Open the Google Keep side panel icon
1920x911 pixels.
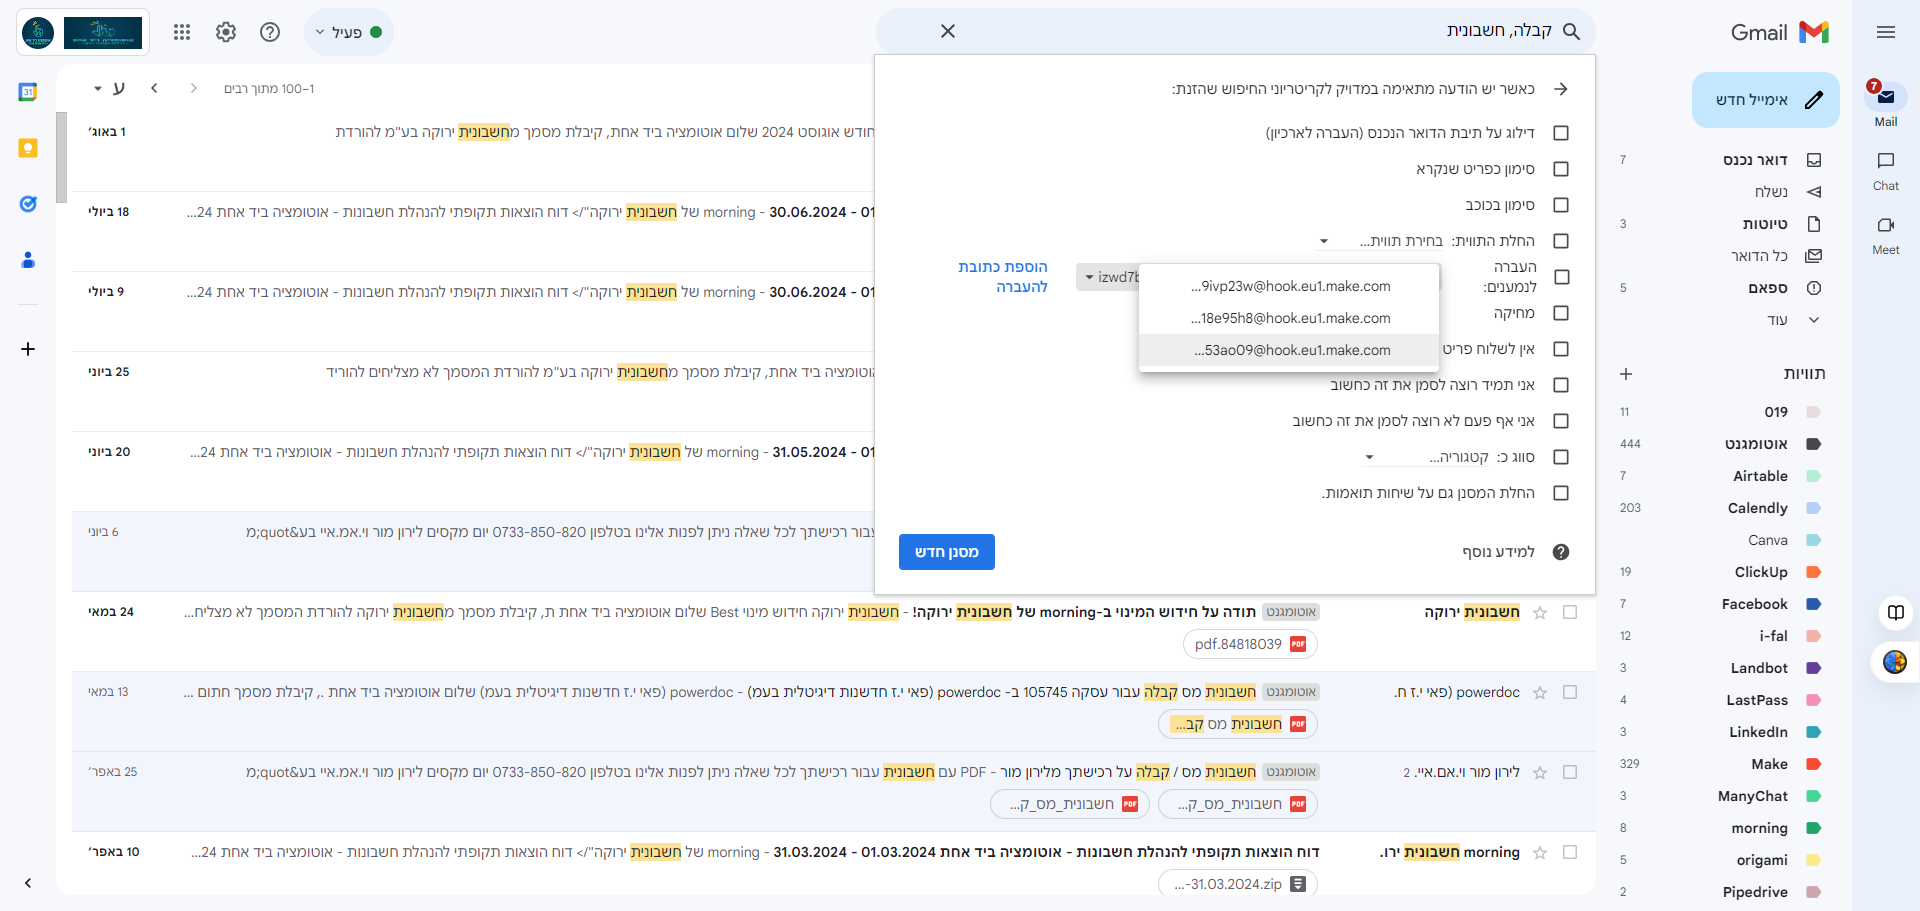pyautogui.click(x=28, y=148)
